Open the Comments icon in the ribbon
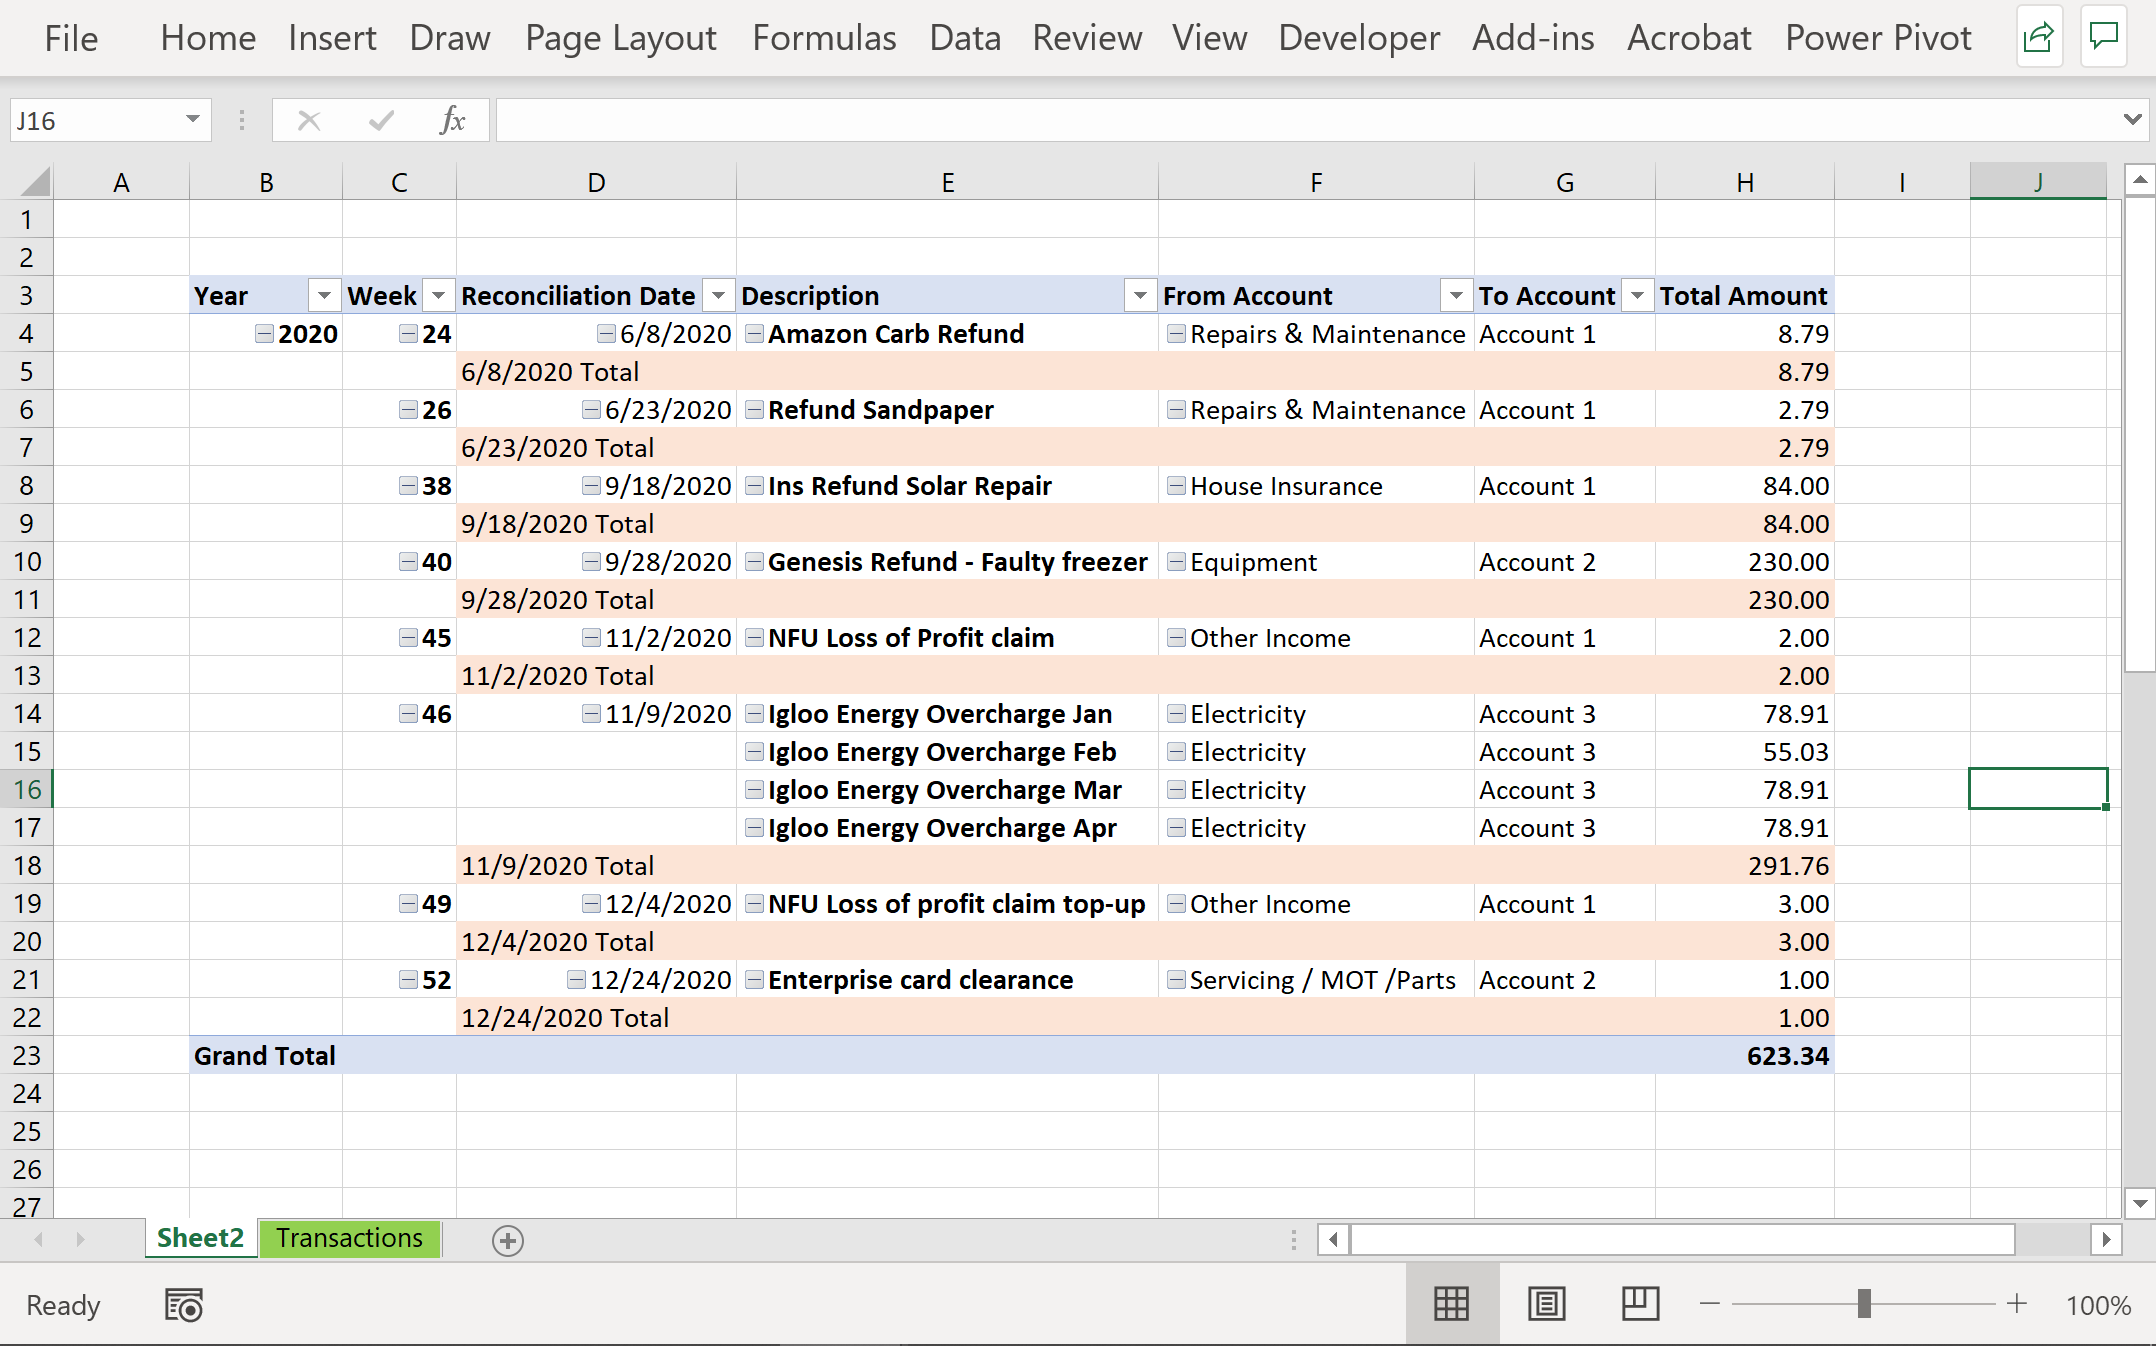The width and height of the screenshot is (2156, 1346). tap(2104, 38)
